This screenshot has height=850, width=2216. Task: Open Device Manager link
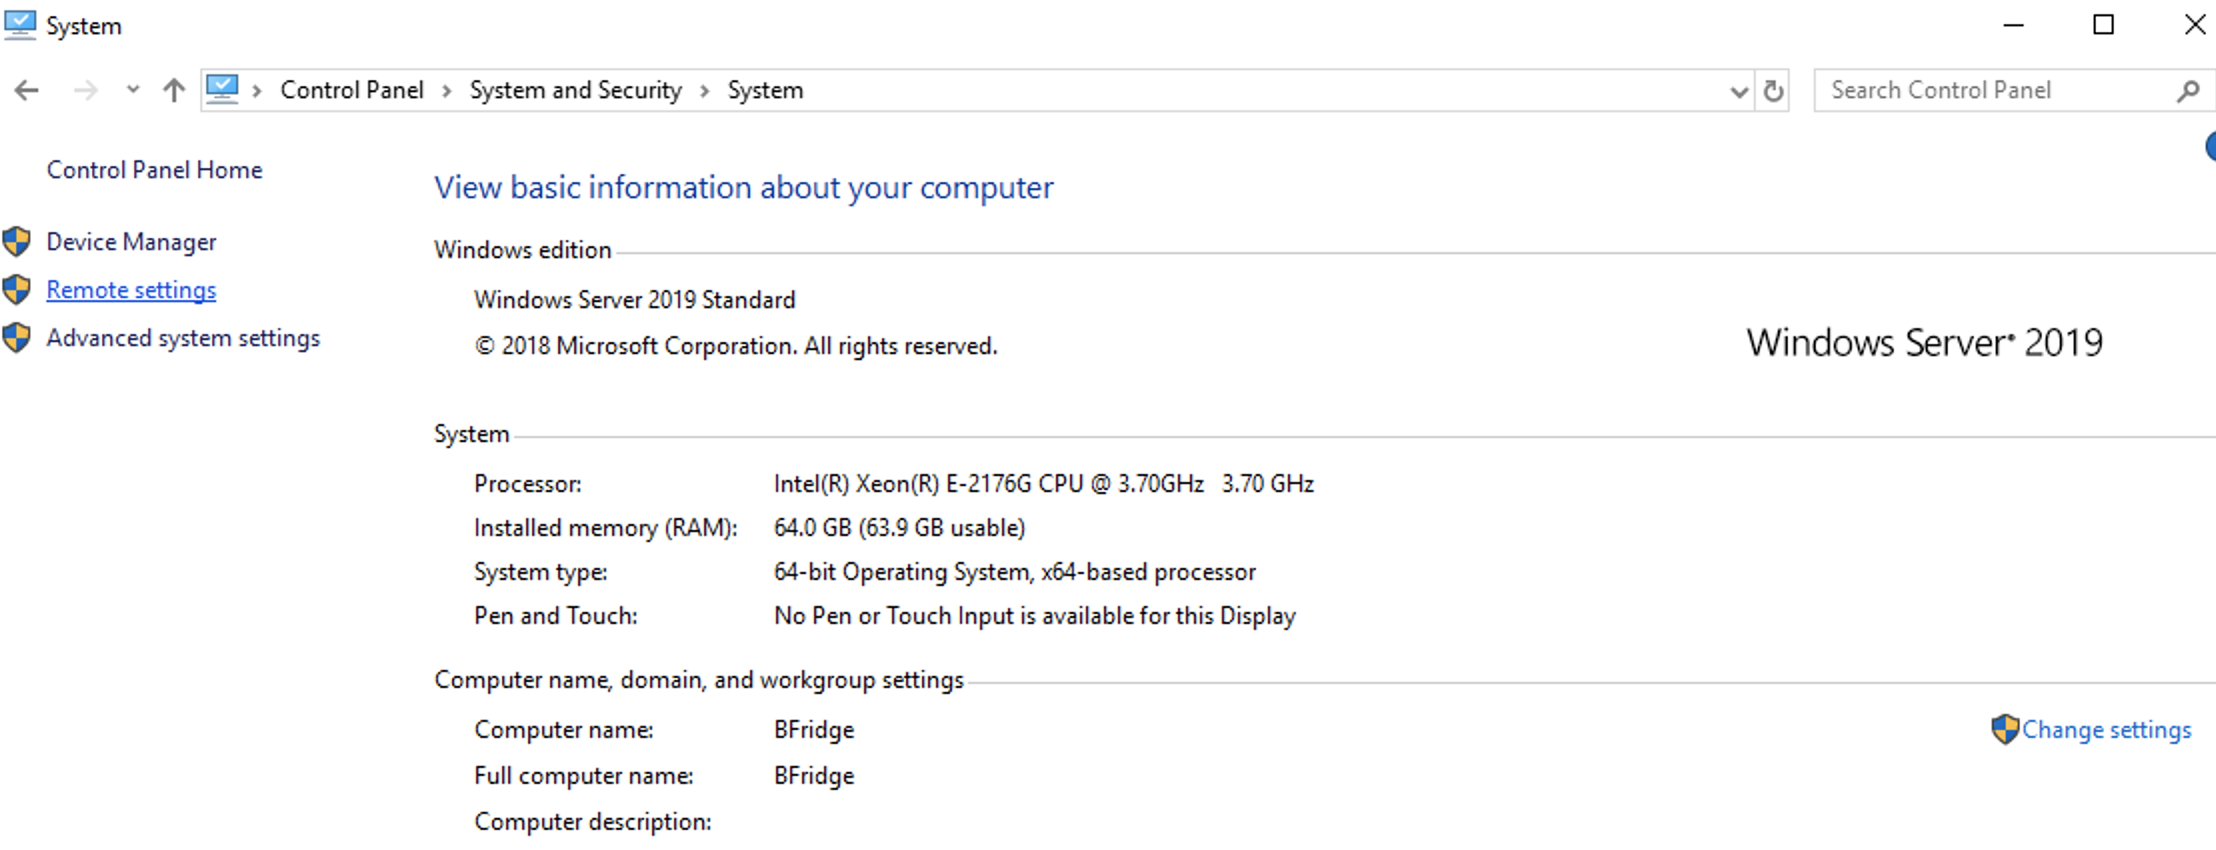tap(132, 242)
